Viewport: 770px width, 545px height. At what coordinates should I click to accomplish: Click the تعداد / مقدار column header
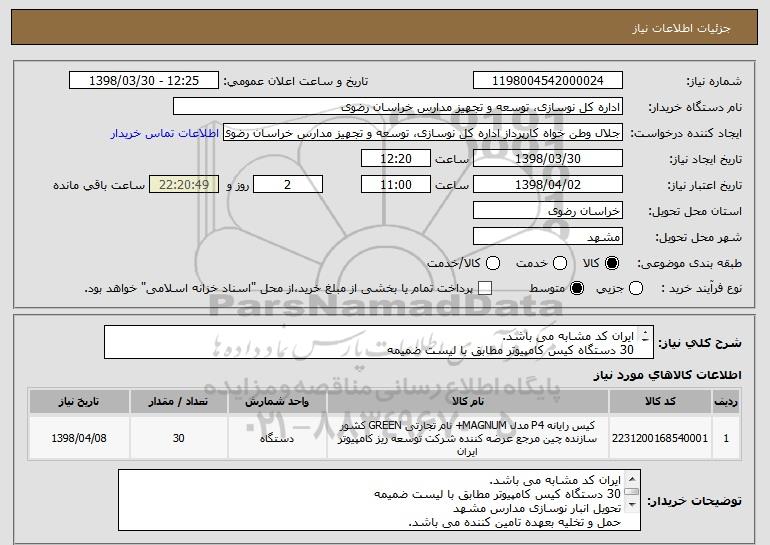point(178,402)
